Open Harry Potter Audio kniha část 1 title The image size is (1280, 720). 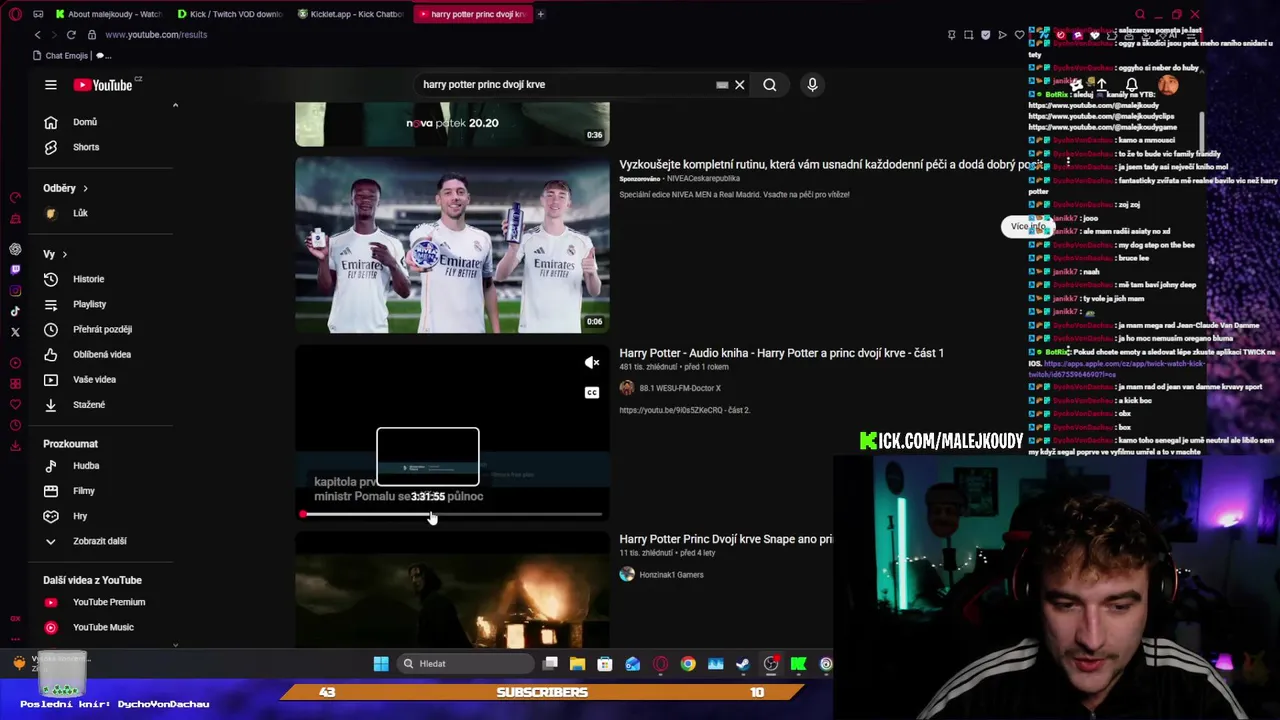[x=781, y=353]
